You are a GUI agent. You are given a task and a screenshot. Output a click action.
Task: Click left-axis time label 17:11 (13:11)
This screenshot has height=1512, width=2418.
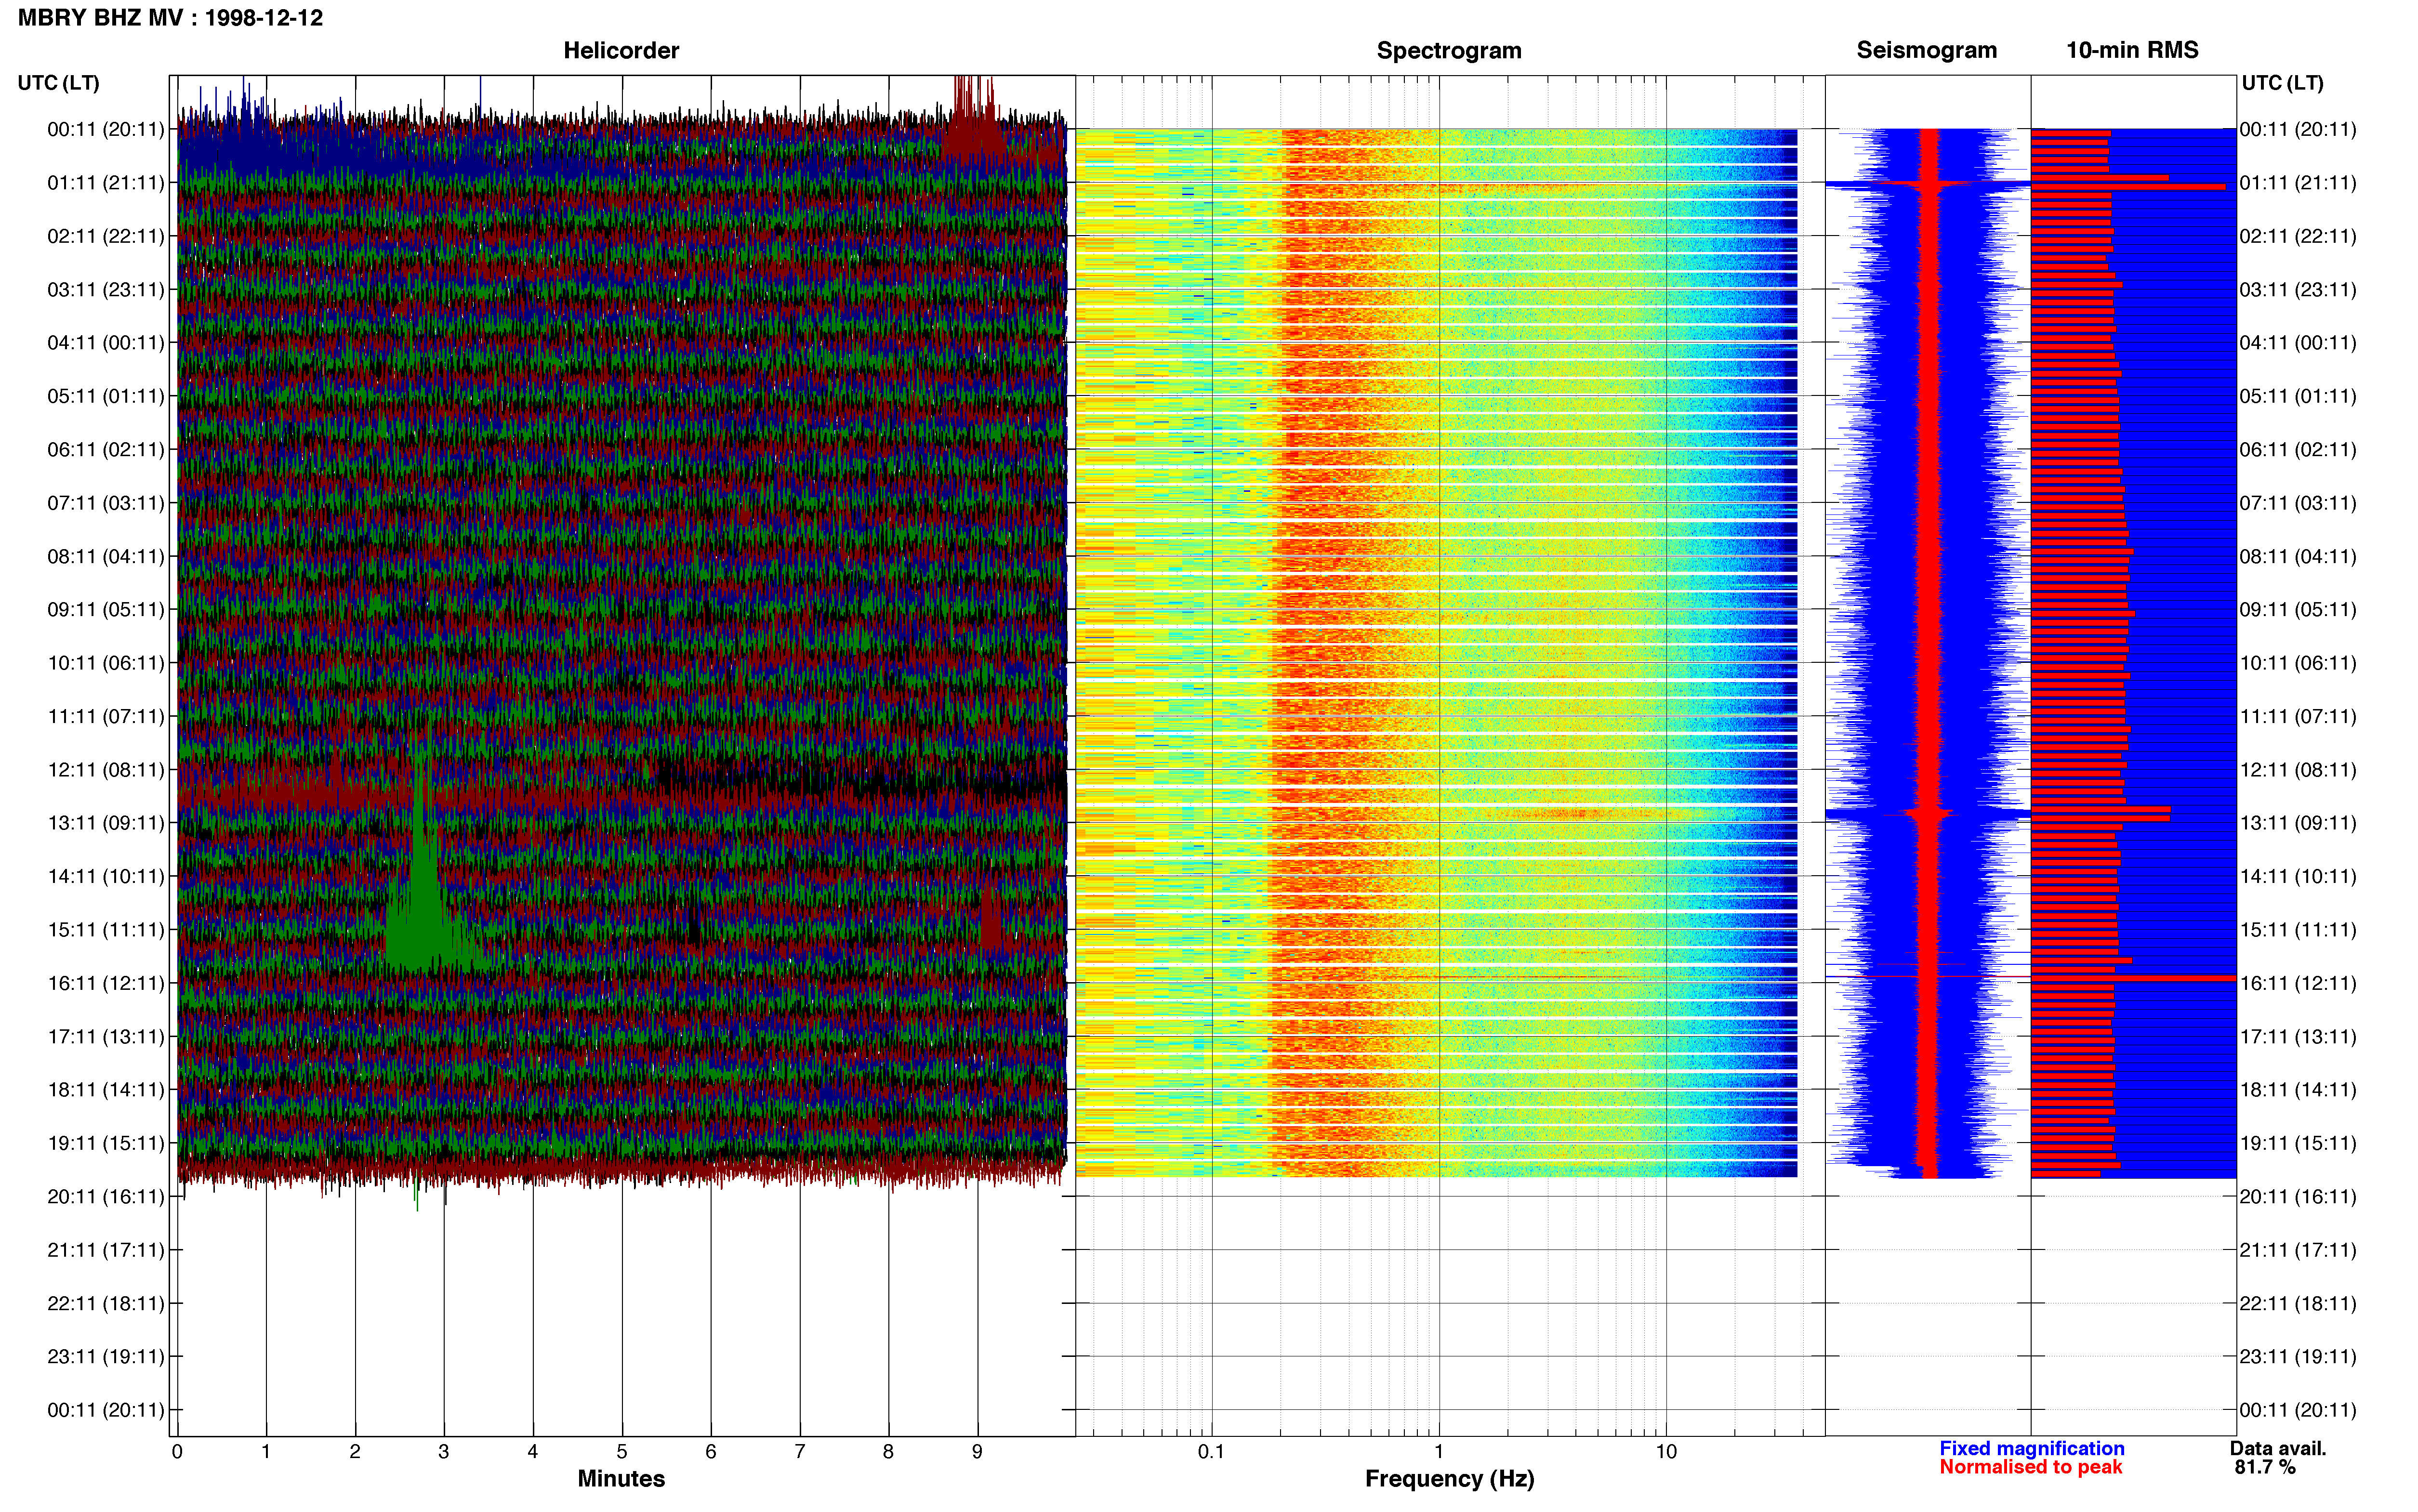coord(106,1037)
